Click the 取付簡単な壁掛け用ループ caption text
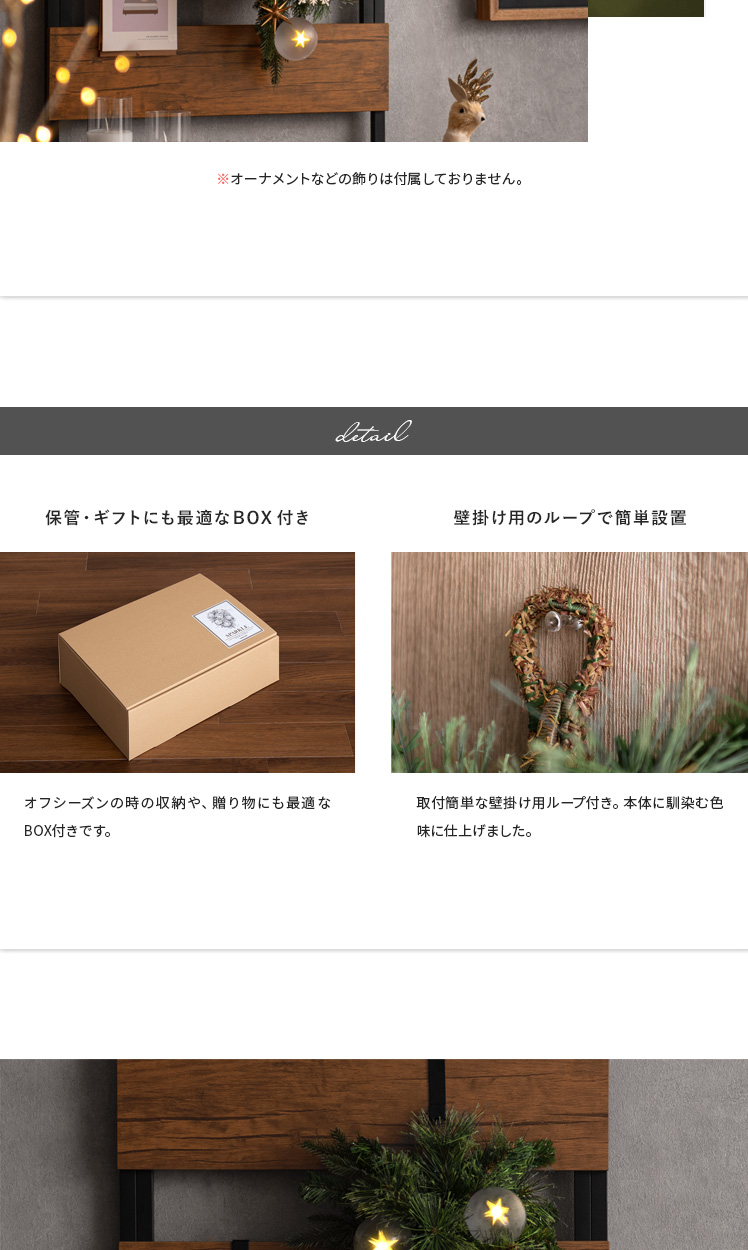The image size is (748, 1250). point(570,817)
